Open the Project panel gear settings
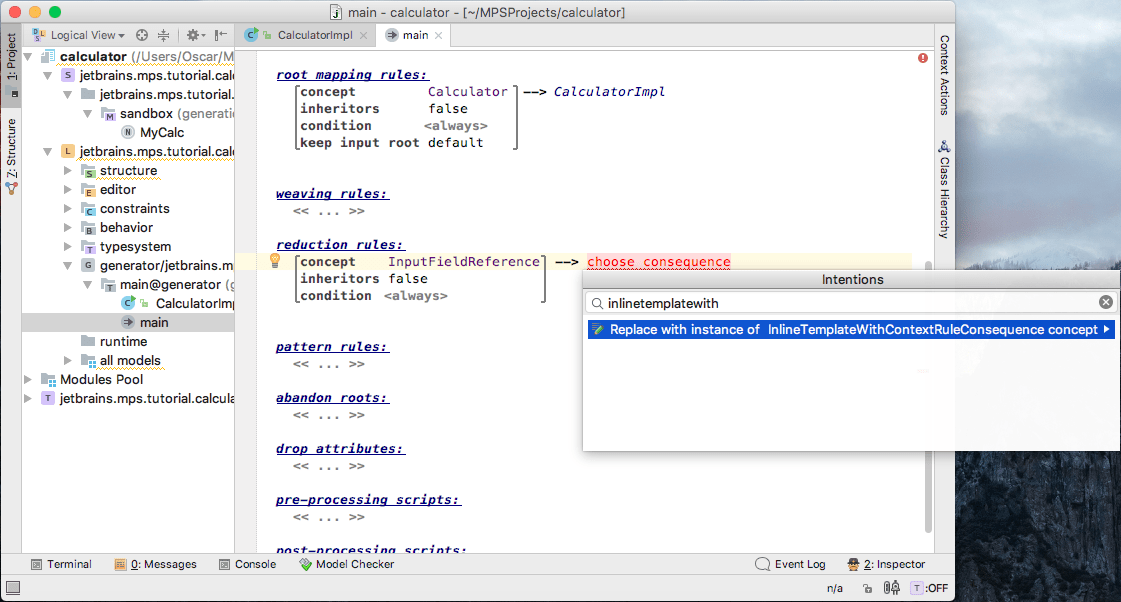1121x602 pixels. (193, 35)
